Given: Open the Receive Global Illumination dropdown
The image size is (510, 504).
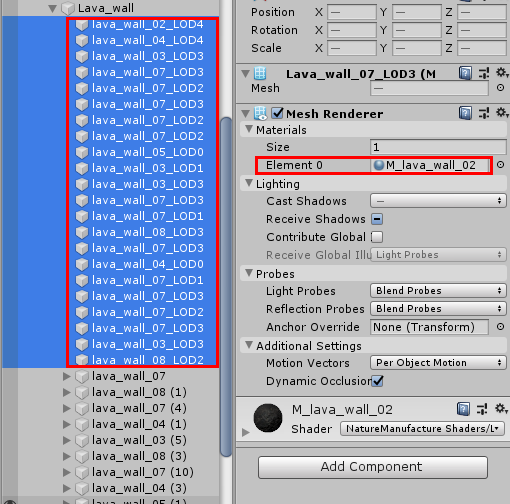Looking at the screenshot, I should [438, 255].
